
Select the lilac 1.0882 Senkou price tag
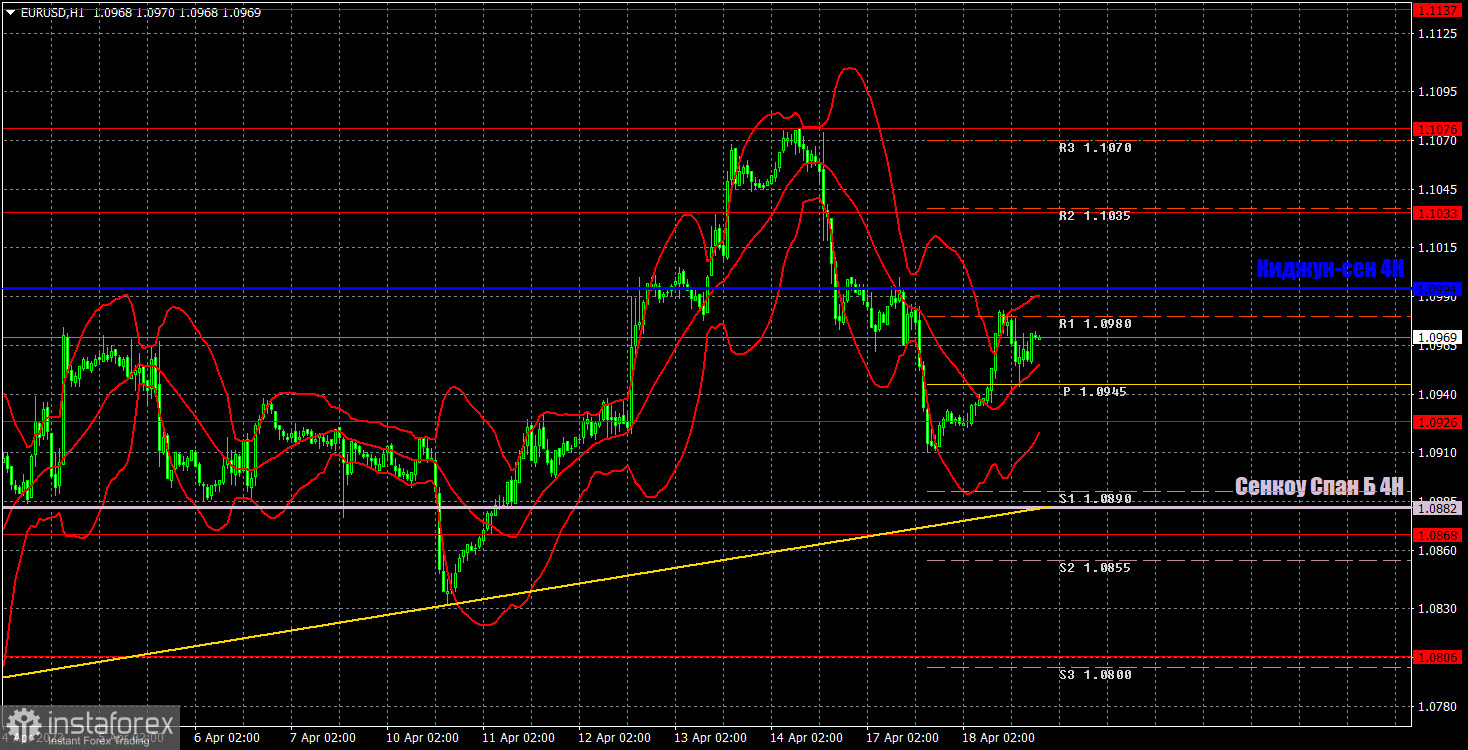1438,508
